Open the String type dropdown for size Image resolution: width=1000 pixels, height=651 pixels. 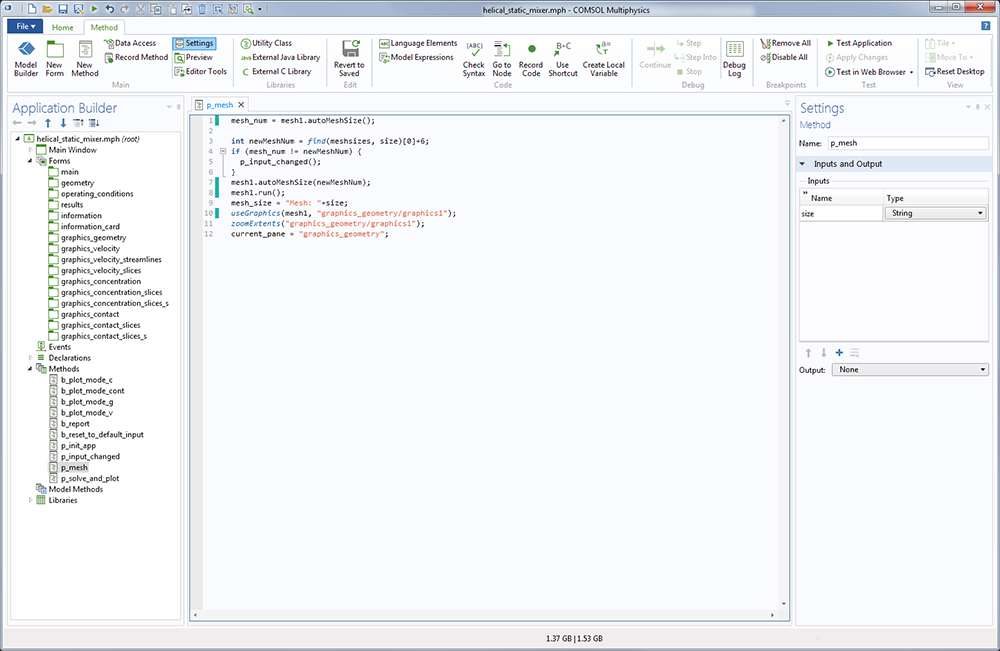click(x=935, y=213)
